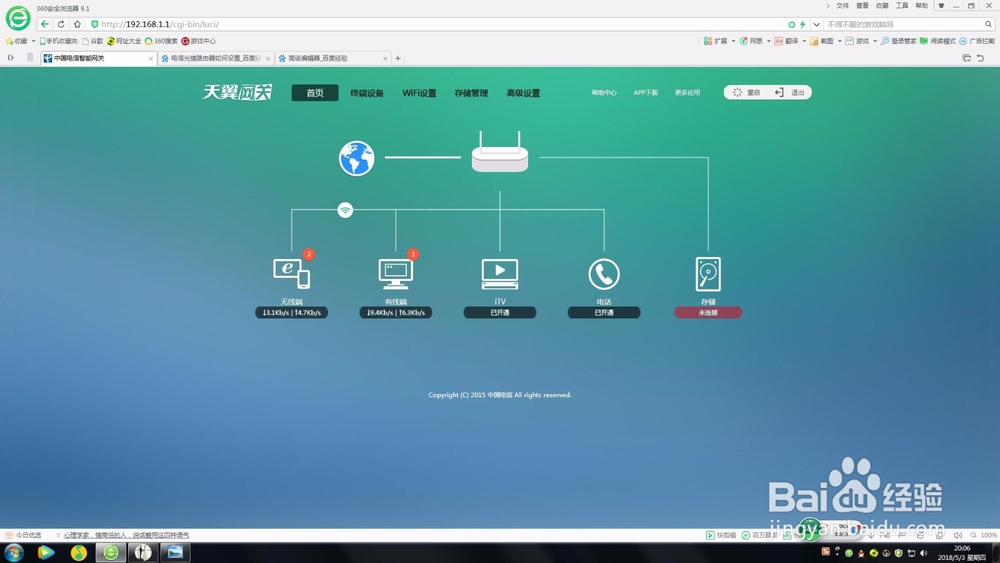
Task: Click the 重启 reboot button
Action: point(746,92)
